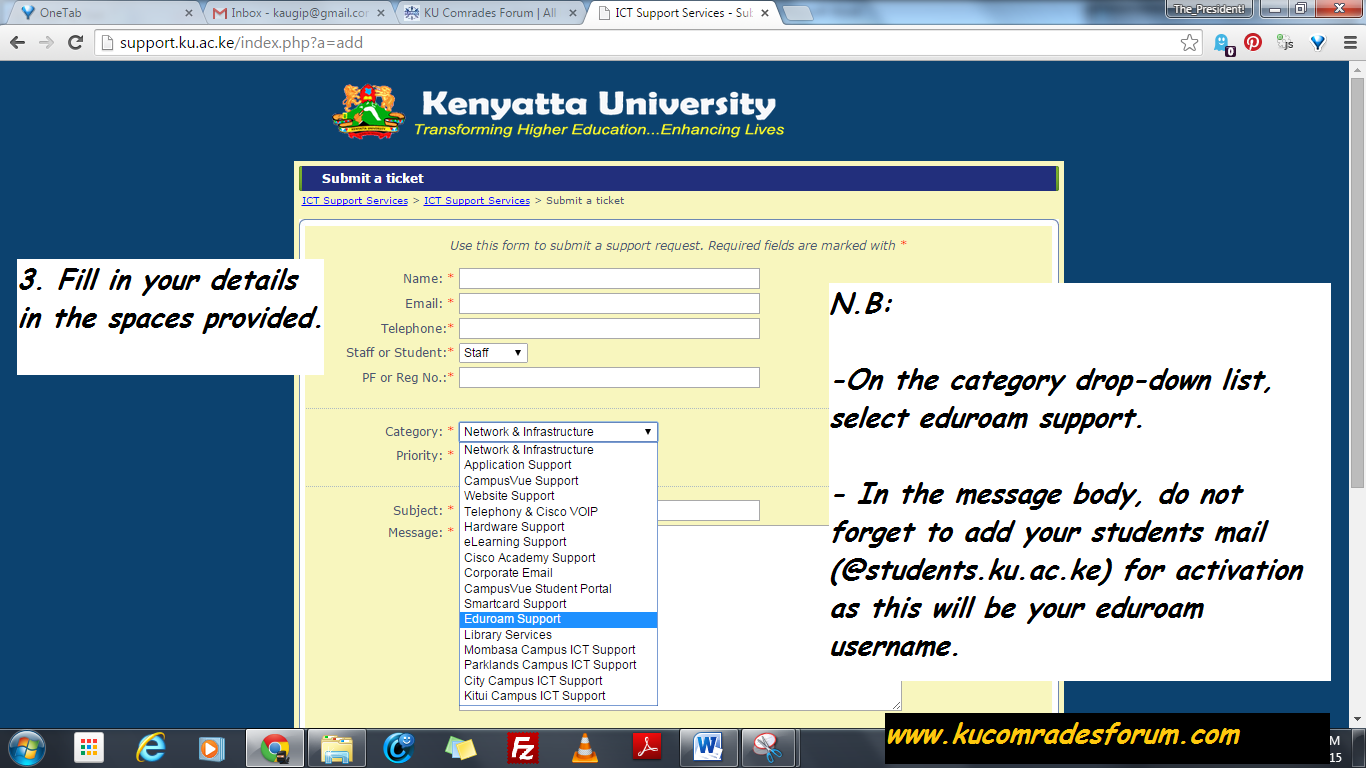Select CampusVue Student Portal option

pyautogui.click(x=558, y=589)
